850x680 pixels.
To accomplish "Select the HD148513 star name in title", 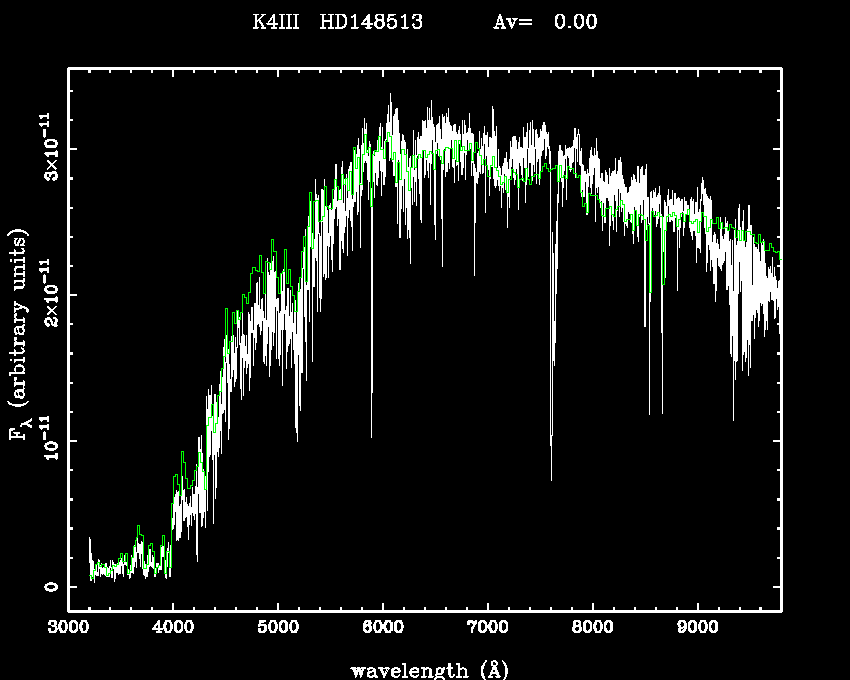I will [370, 22].
